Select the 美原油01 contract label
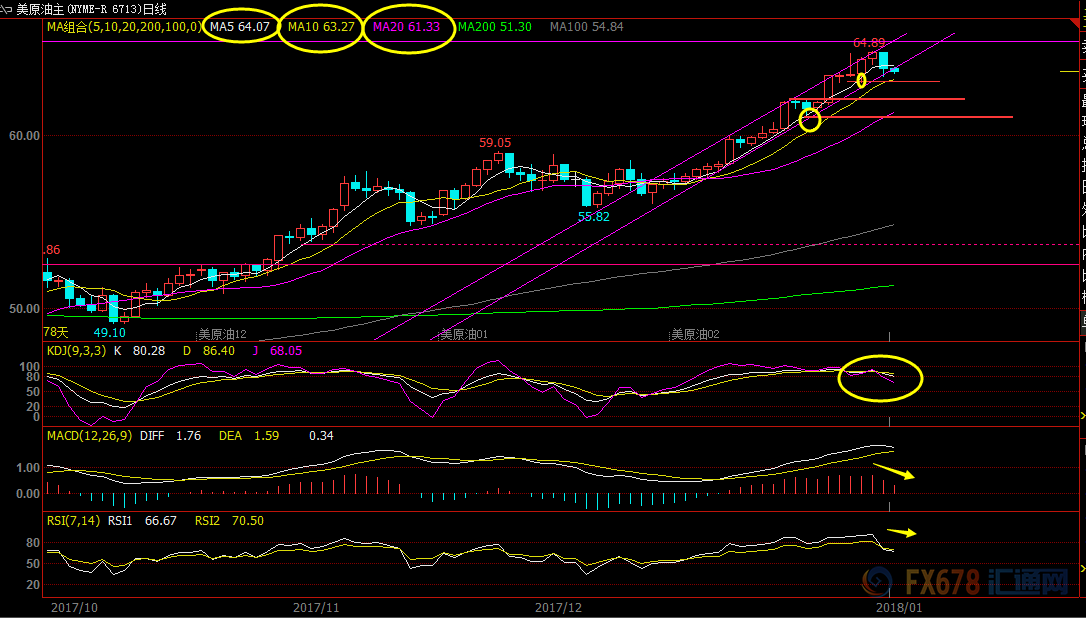This screenshot has width=1086, height=618. coord(464,334)
